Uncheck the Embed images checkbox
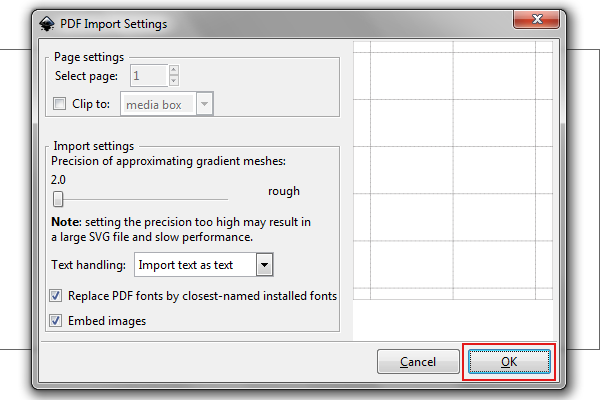 coord(55,320)
